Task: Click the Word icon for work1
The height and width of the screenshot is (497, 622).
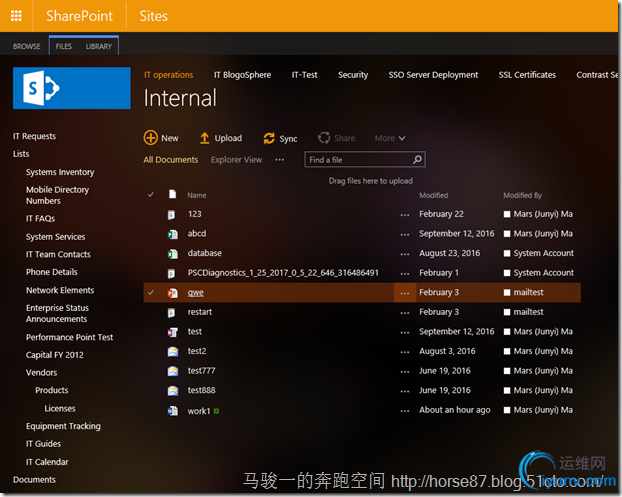Action: point(173,411)
